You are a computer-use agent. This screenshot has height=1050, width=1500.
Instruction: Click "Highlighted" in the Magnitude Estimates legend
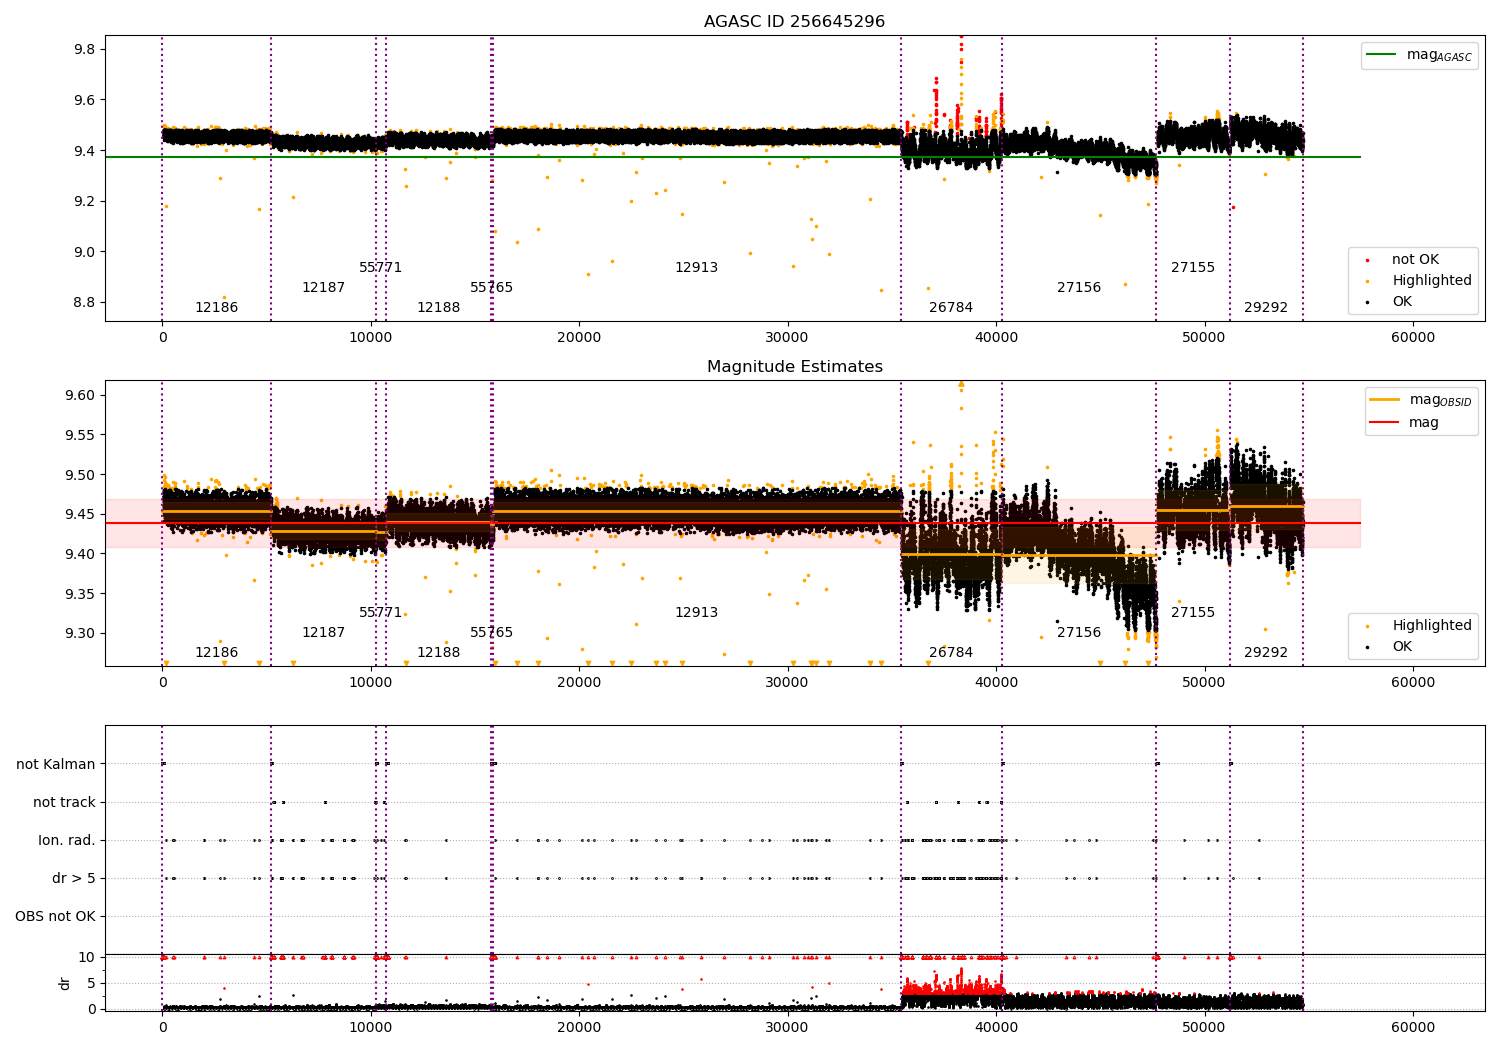pyautogui.click(x=1419, y=626)
